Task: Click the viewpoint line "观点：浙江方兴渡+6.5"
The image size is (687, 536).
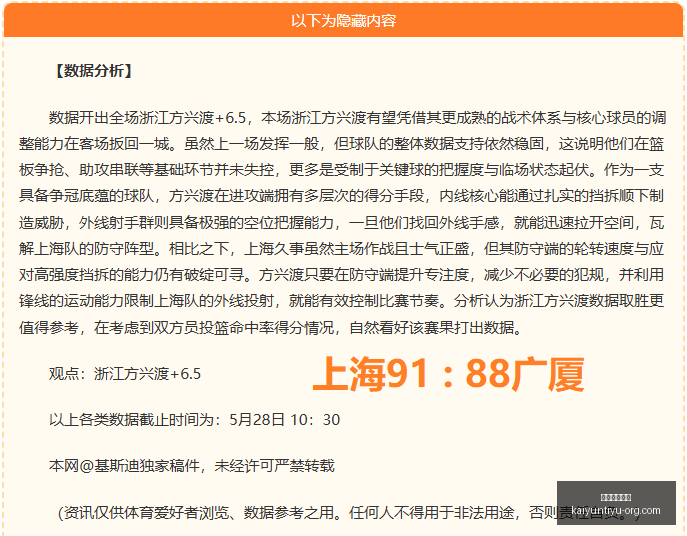Action: [x=125, y=374]
